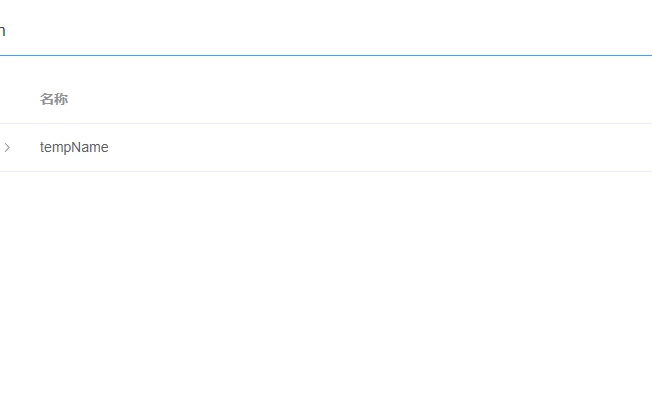
Task: Click the 名称 column header
Action: click(x=54, y=100)
